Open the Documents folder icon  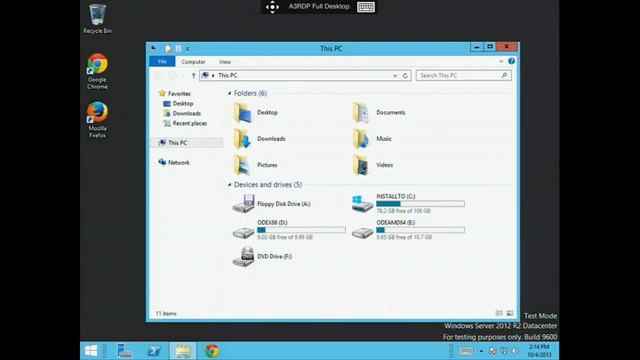[361, 113]
